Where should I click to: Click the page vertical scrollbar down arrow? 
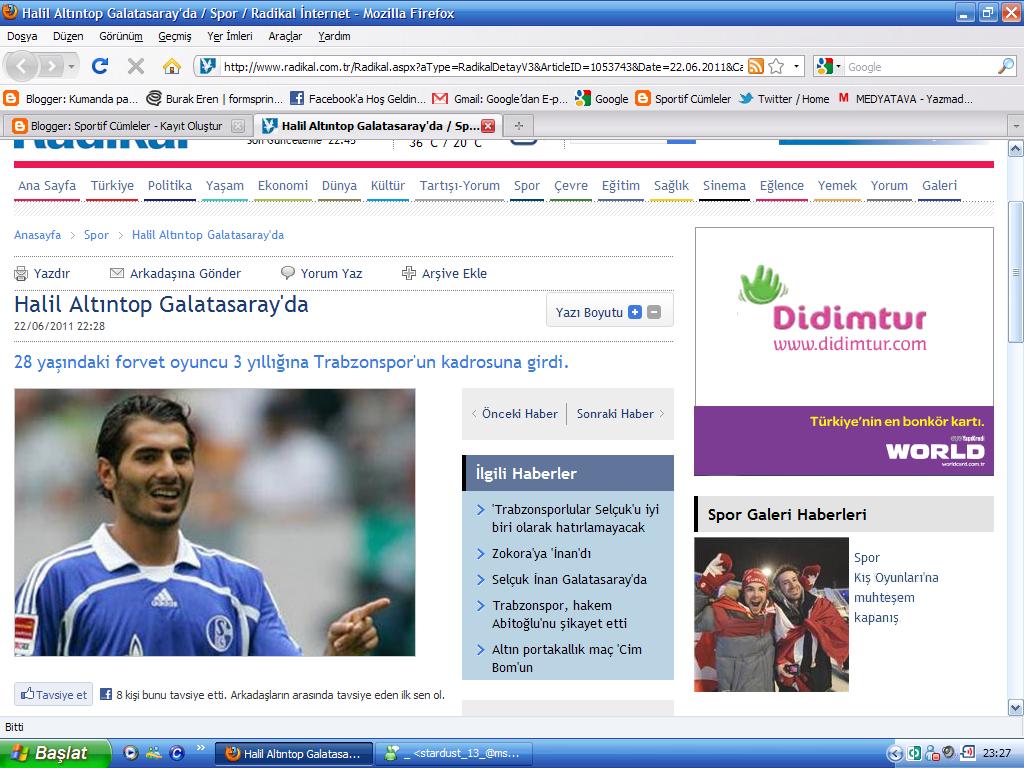click(1016, 707)
